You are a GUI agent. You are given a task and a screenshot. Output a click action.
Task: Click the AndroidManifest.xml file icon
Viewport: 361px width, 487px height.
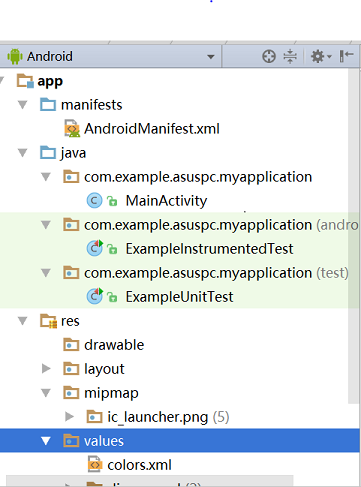(72, 129)
